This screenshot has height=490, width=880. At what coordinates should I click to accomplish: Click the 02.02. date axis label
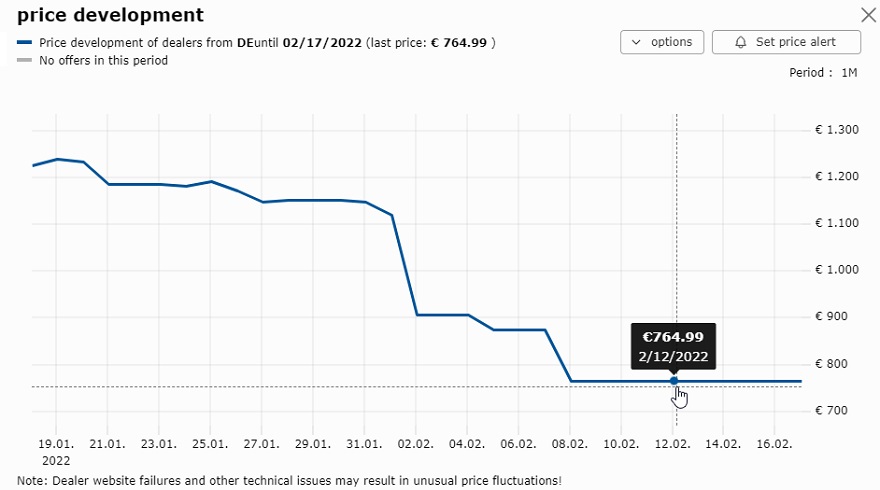coord(415,444)
